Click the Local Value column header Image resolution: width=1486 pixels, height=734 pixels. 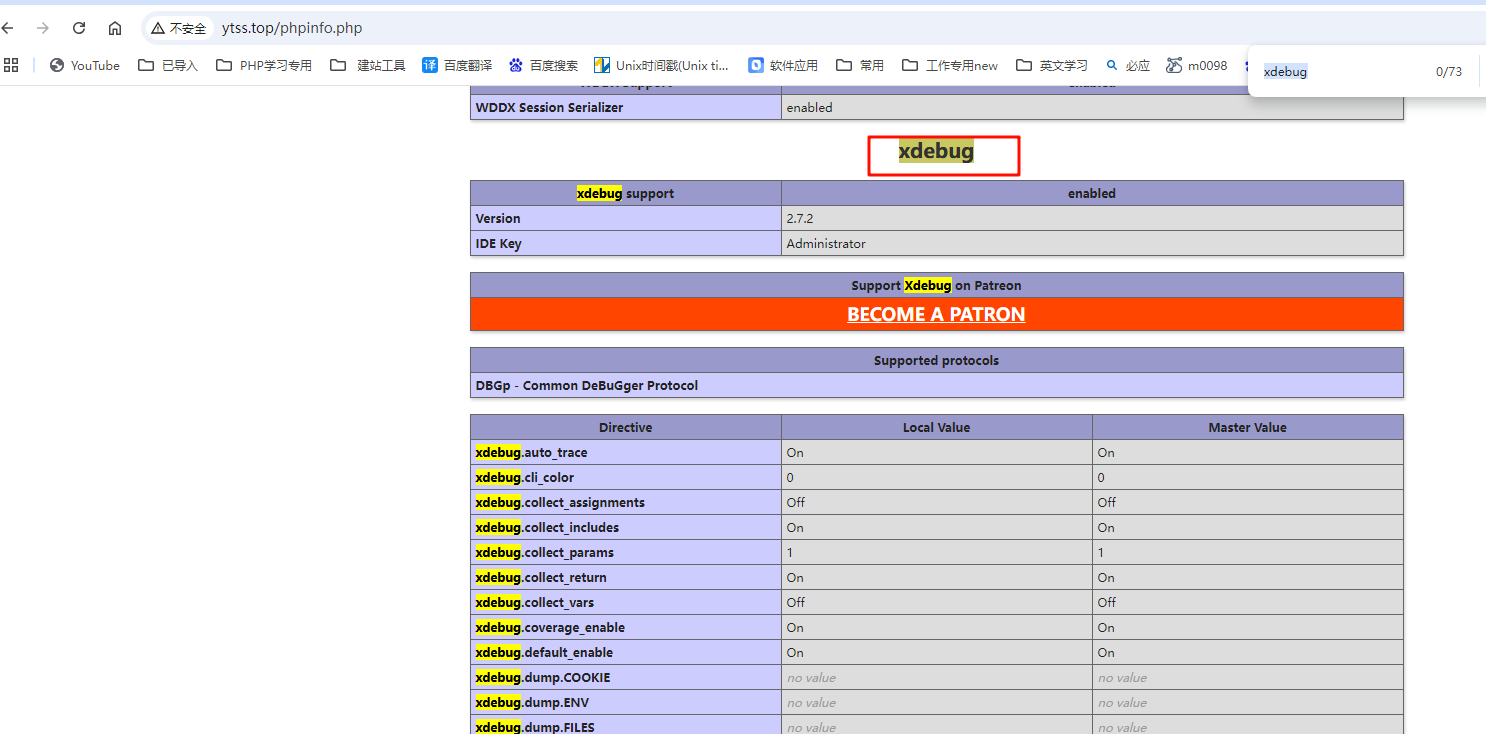pyautogui.click(x=937, y=427)
